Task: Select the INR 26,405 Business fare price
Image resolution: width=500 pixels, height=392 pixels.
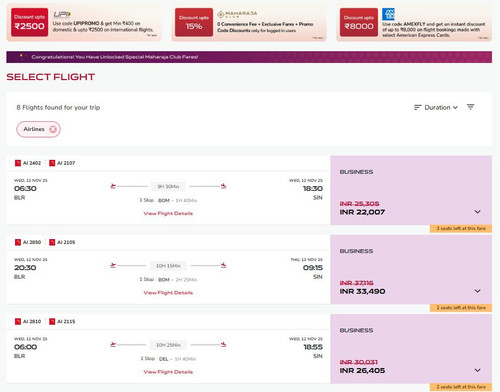Action: pyautogui.click(x=362, y=371)
